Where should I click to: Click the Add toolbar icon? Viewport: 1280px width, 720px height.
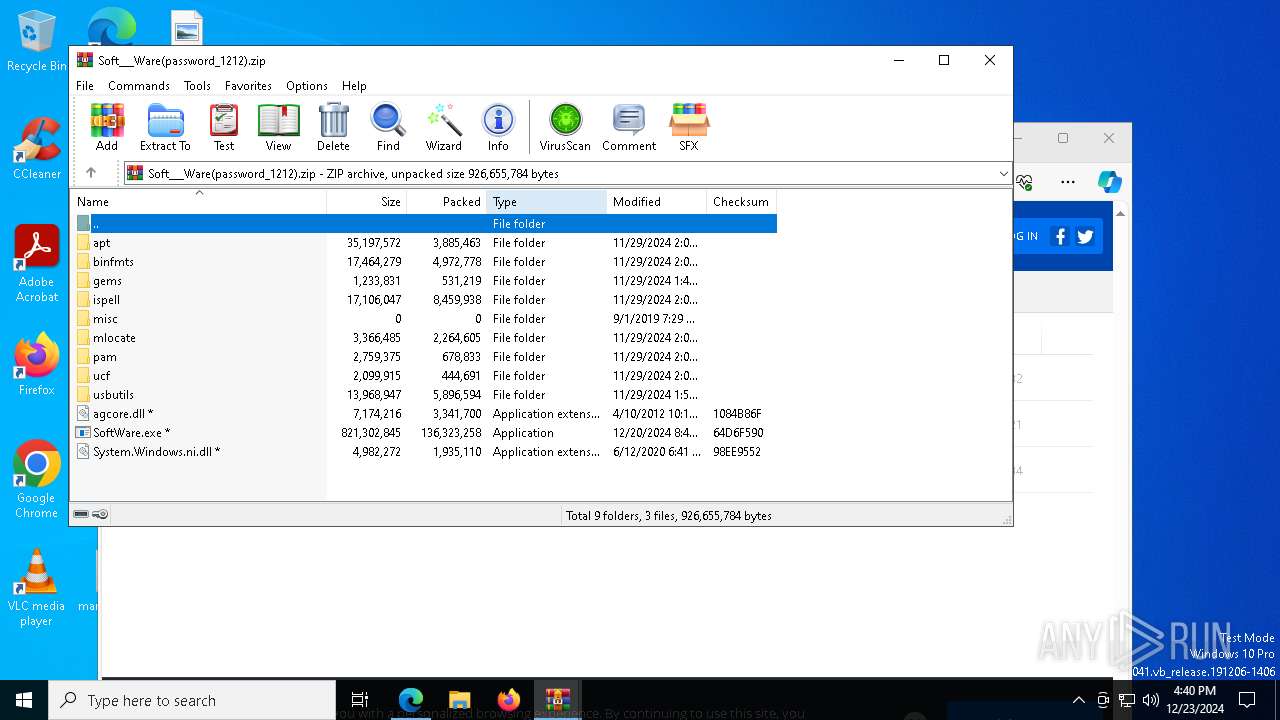point(107,127)
